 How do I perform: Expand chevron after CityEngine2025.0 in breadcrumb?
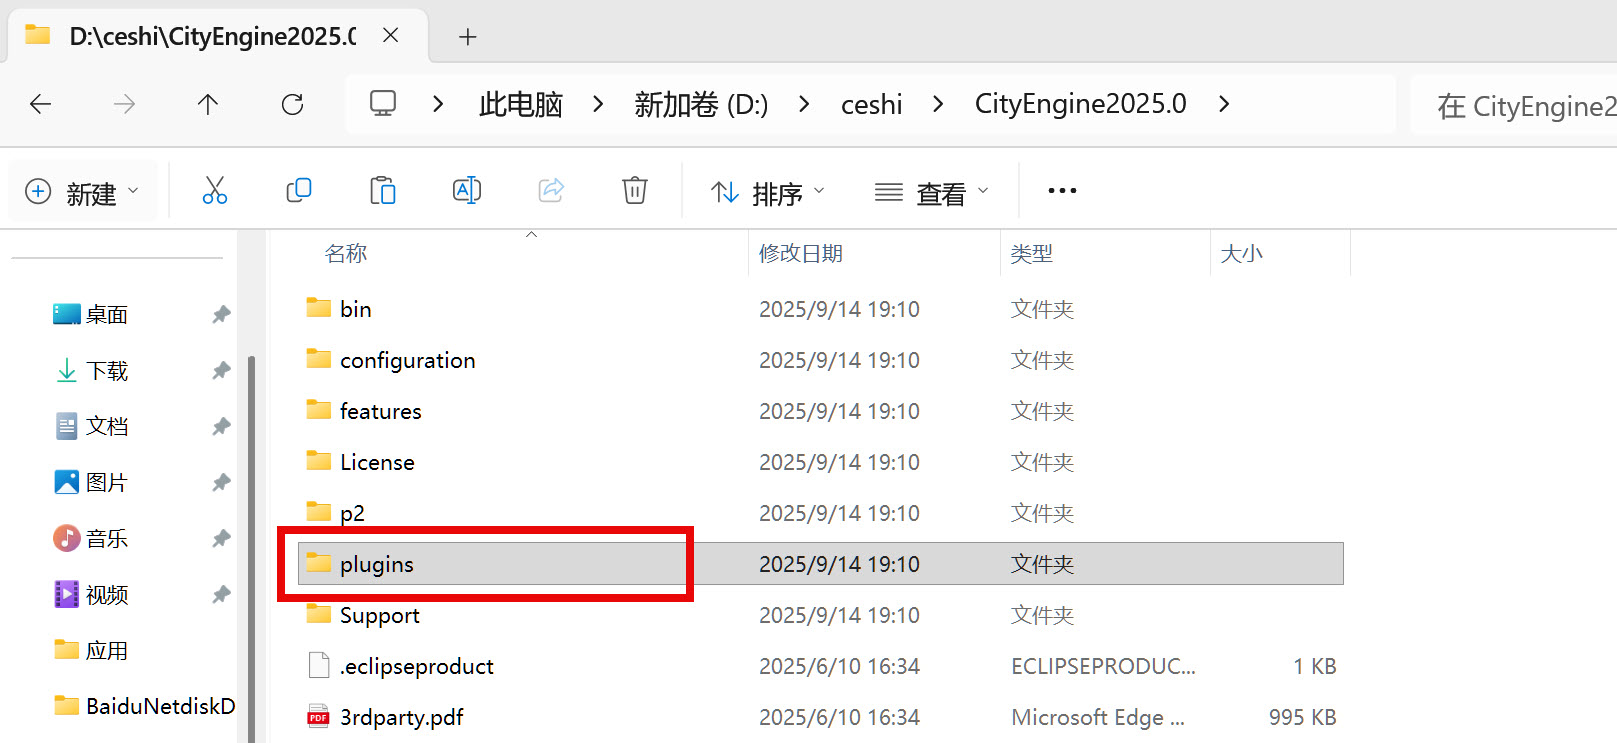point(1224,104)
